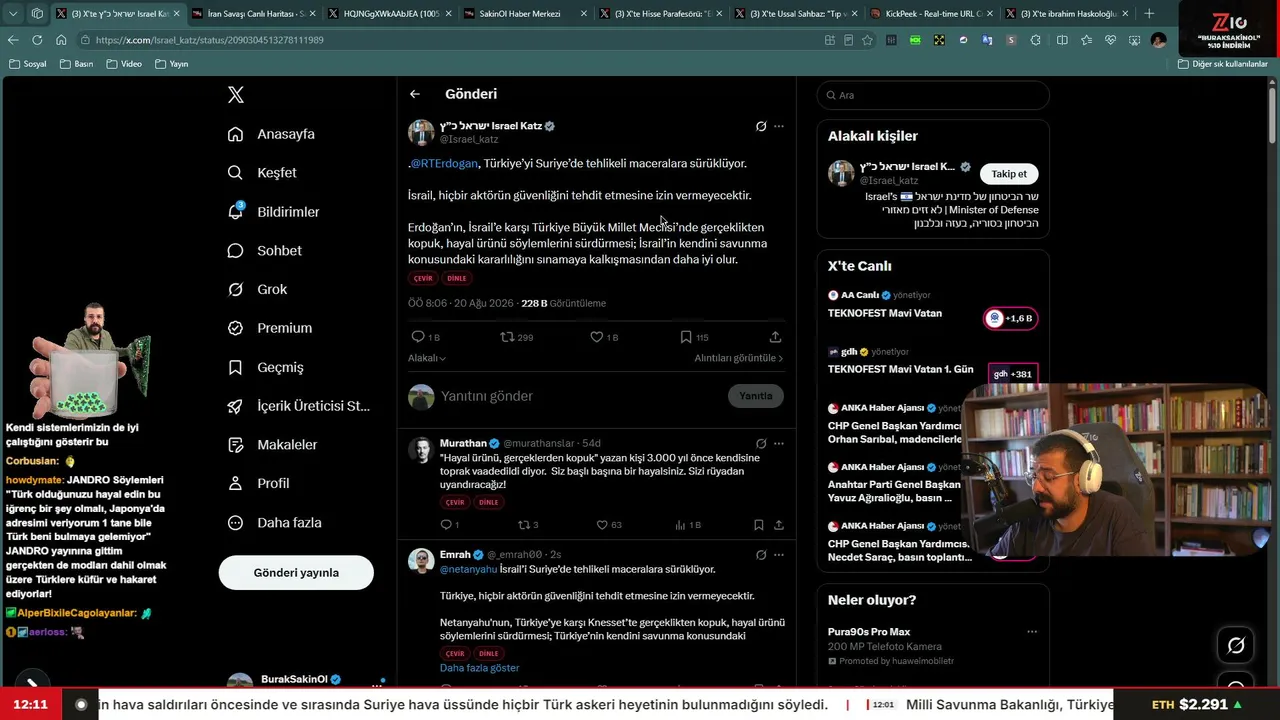Open the Sosyal bookmarks folder
The image size is (1280, 720).
click(28, 64)
